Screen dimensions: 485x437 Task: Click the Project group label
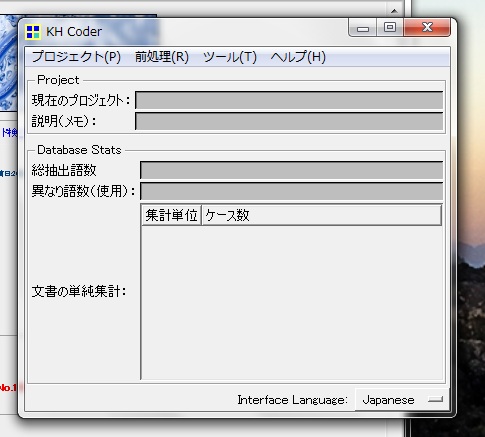pyautogui.click(x=58, y=80)
